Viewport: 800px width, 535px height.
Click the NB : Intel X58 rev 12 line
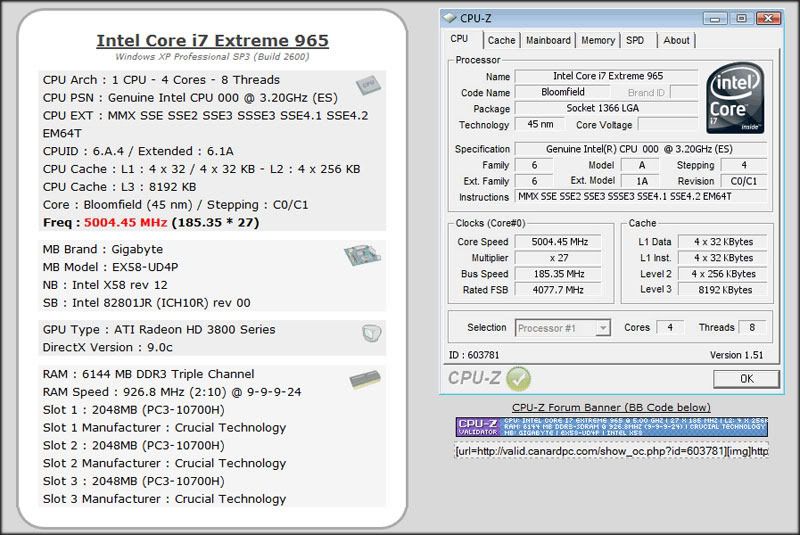(x=105, y=285)
